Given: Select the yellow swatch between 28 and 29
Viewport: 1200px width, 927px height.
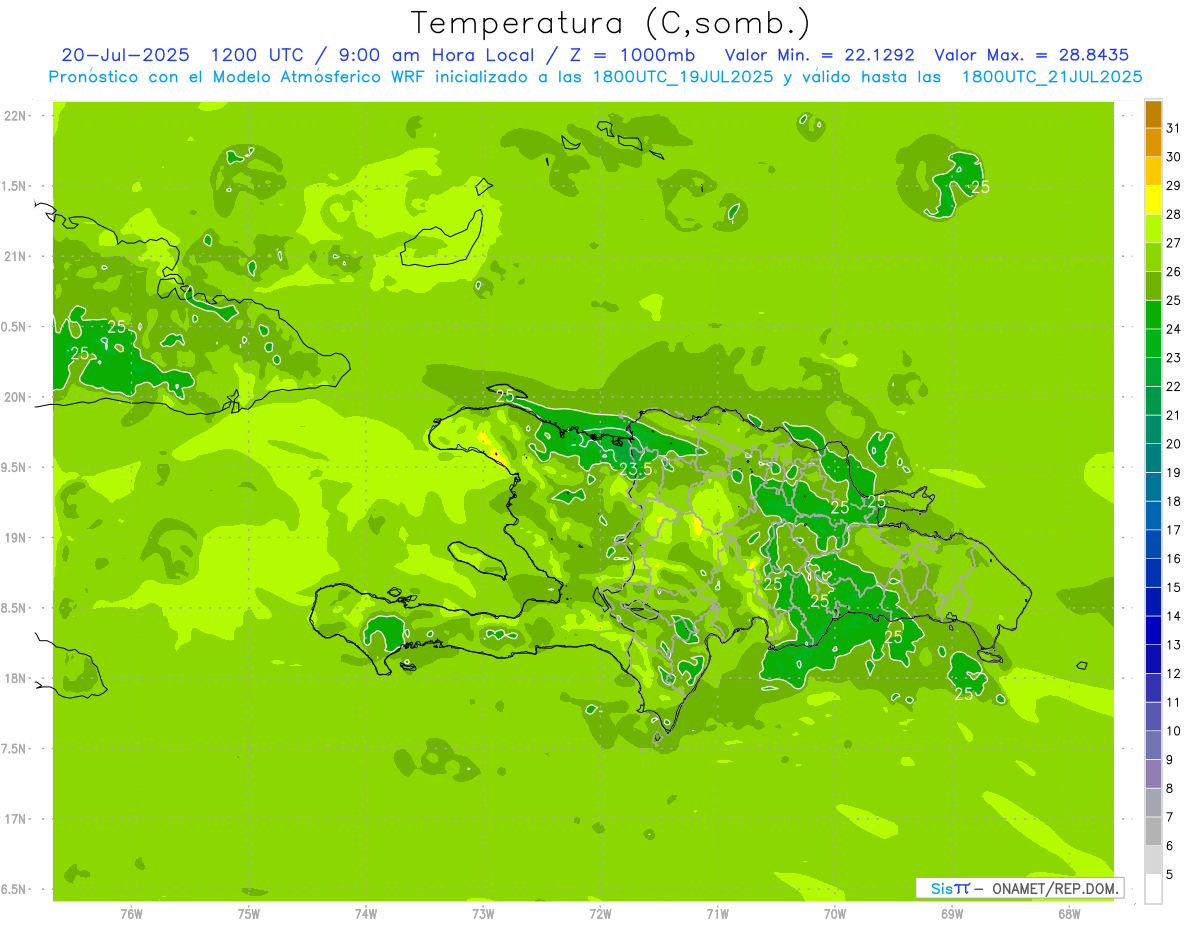Looking at the screenshot, I should [1153, 200].
